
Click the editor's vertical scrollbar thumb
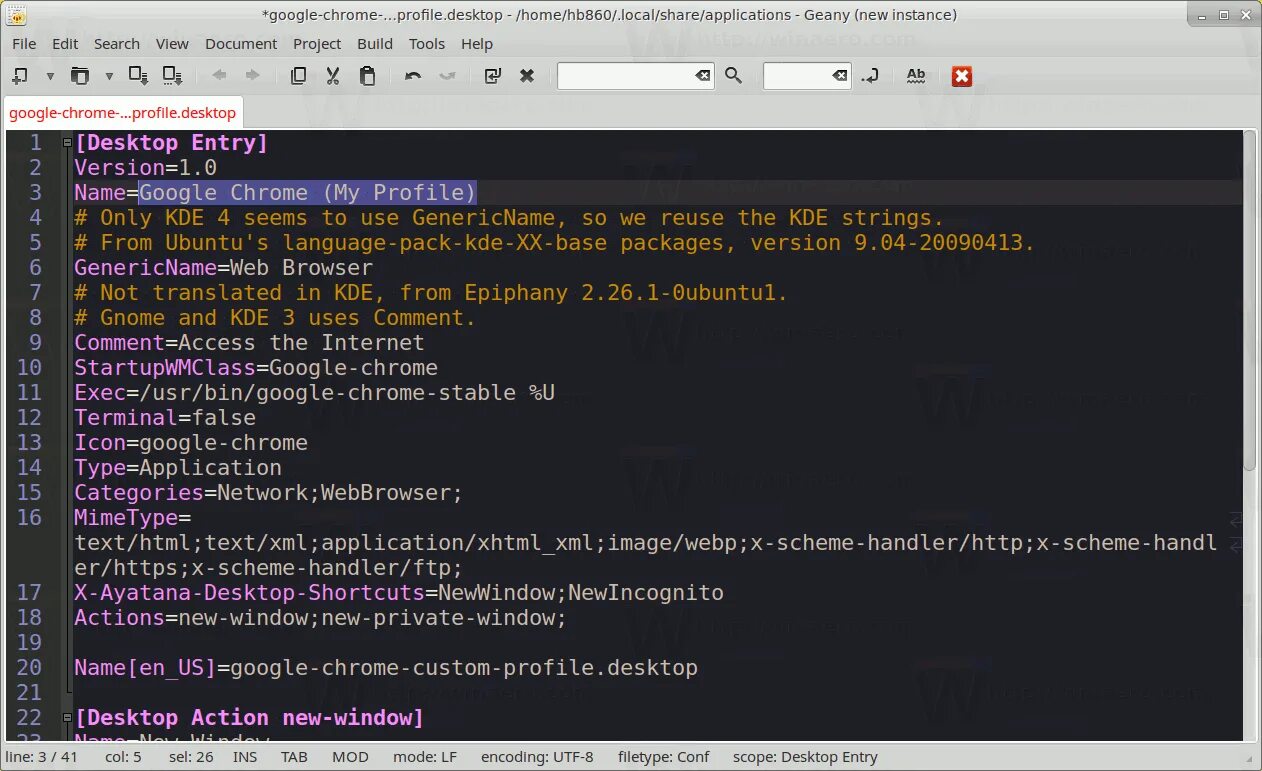(x=1250, y=301)
